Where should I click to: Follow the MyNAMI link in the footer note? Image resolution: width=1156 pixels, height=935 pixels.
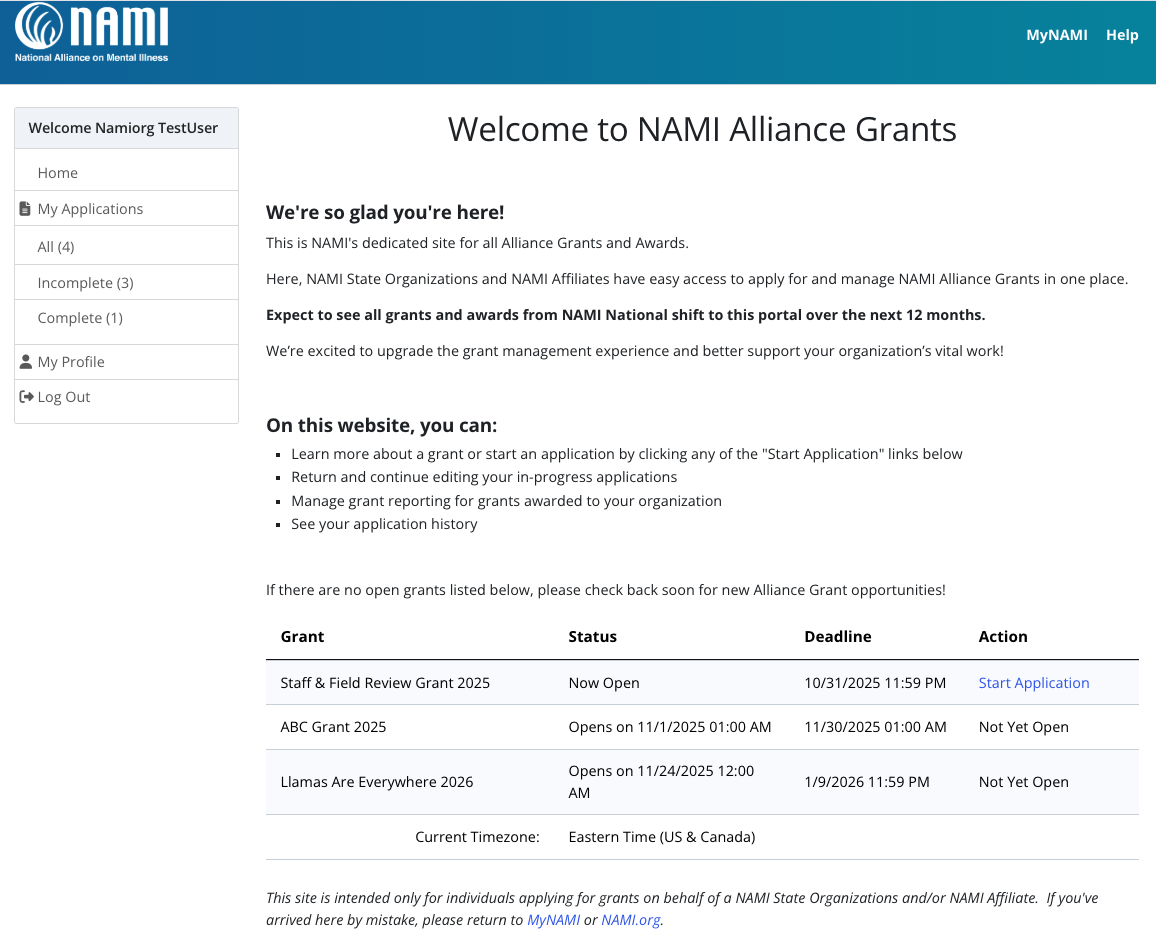pos(553,920)
